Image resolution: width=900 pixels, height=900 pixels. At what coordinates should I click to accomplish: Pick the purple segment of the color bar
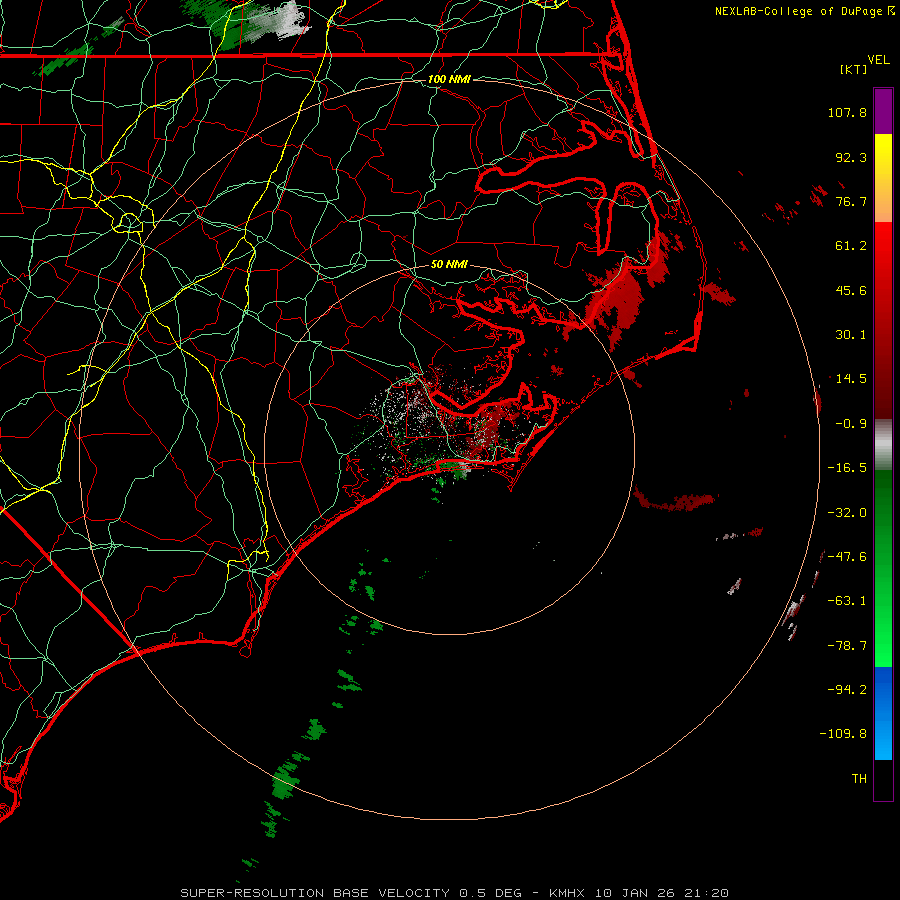coord(883,112)
